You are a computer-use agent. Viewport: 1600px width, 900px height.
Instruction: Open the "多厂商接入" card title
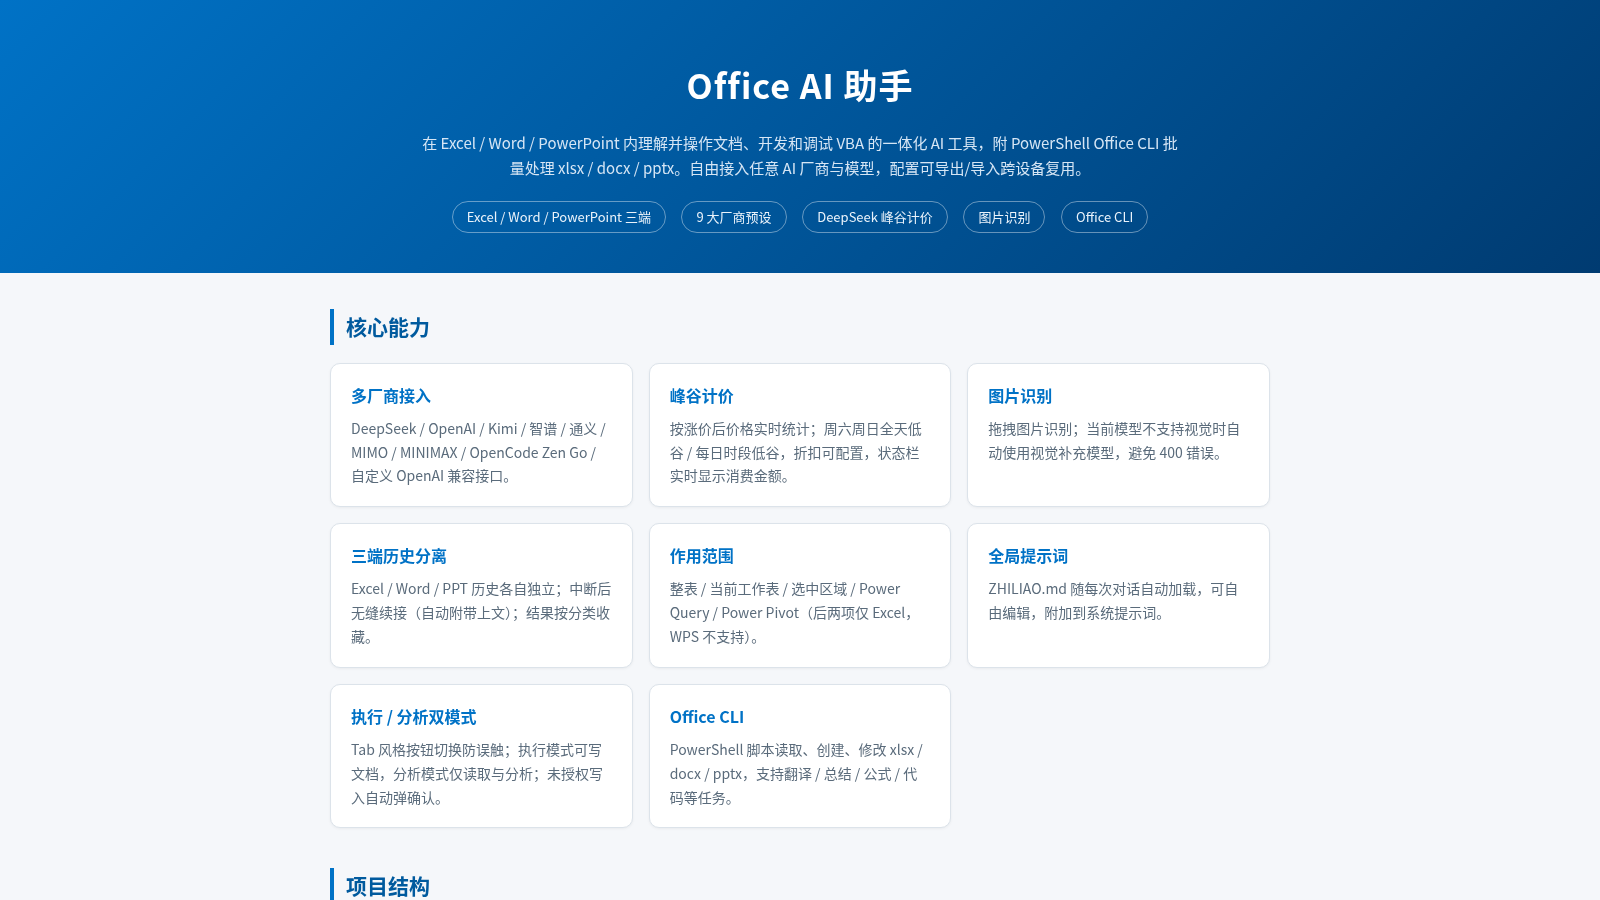(391, 396)
